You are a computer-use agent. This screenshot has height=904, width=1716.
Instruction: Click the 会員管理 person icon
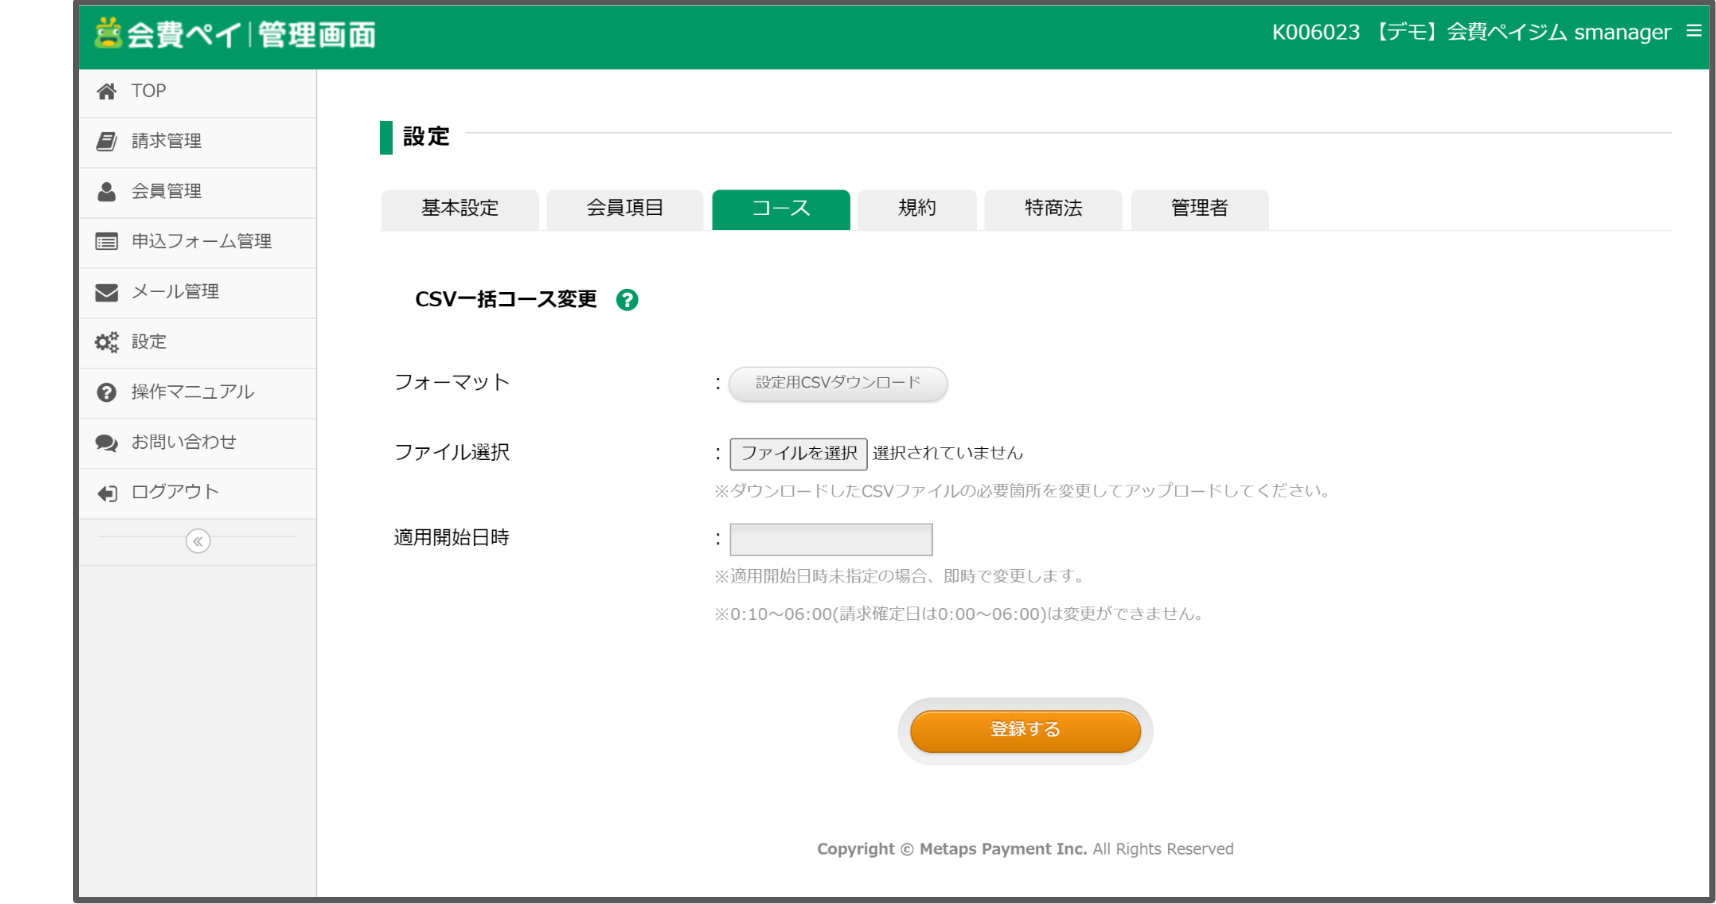click(x=107, y=191)
